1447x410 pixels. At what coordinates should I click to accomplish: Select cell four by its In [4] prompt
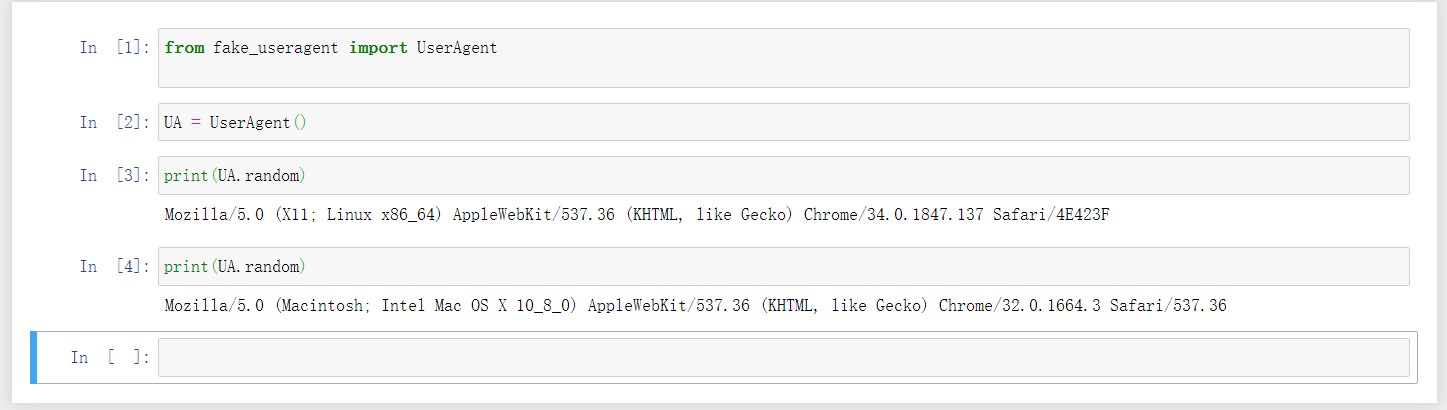pyautogui.click(x=116, y=267)
